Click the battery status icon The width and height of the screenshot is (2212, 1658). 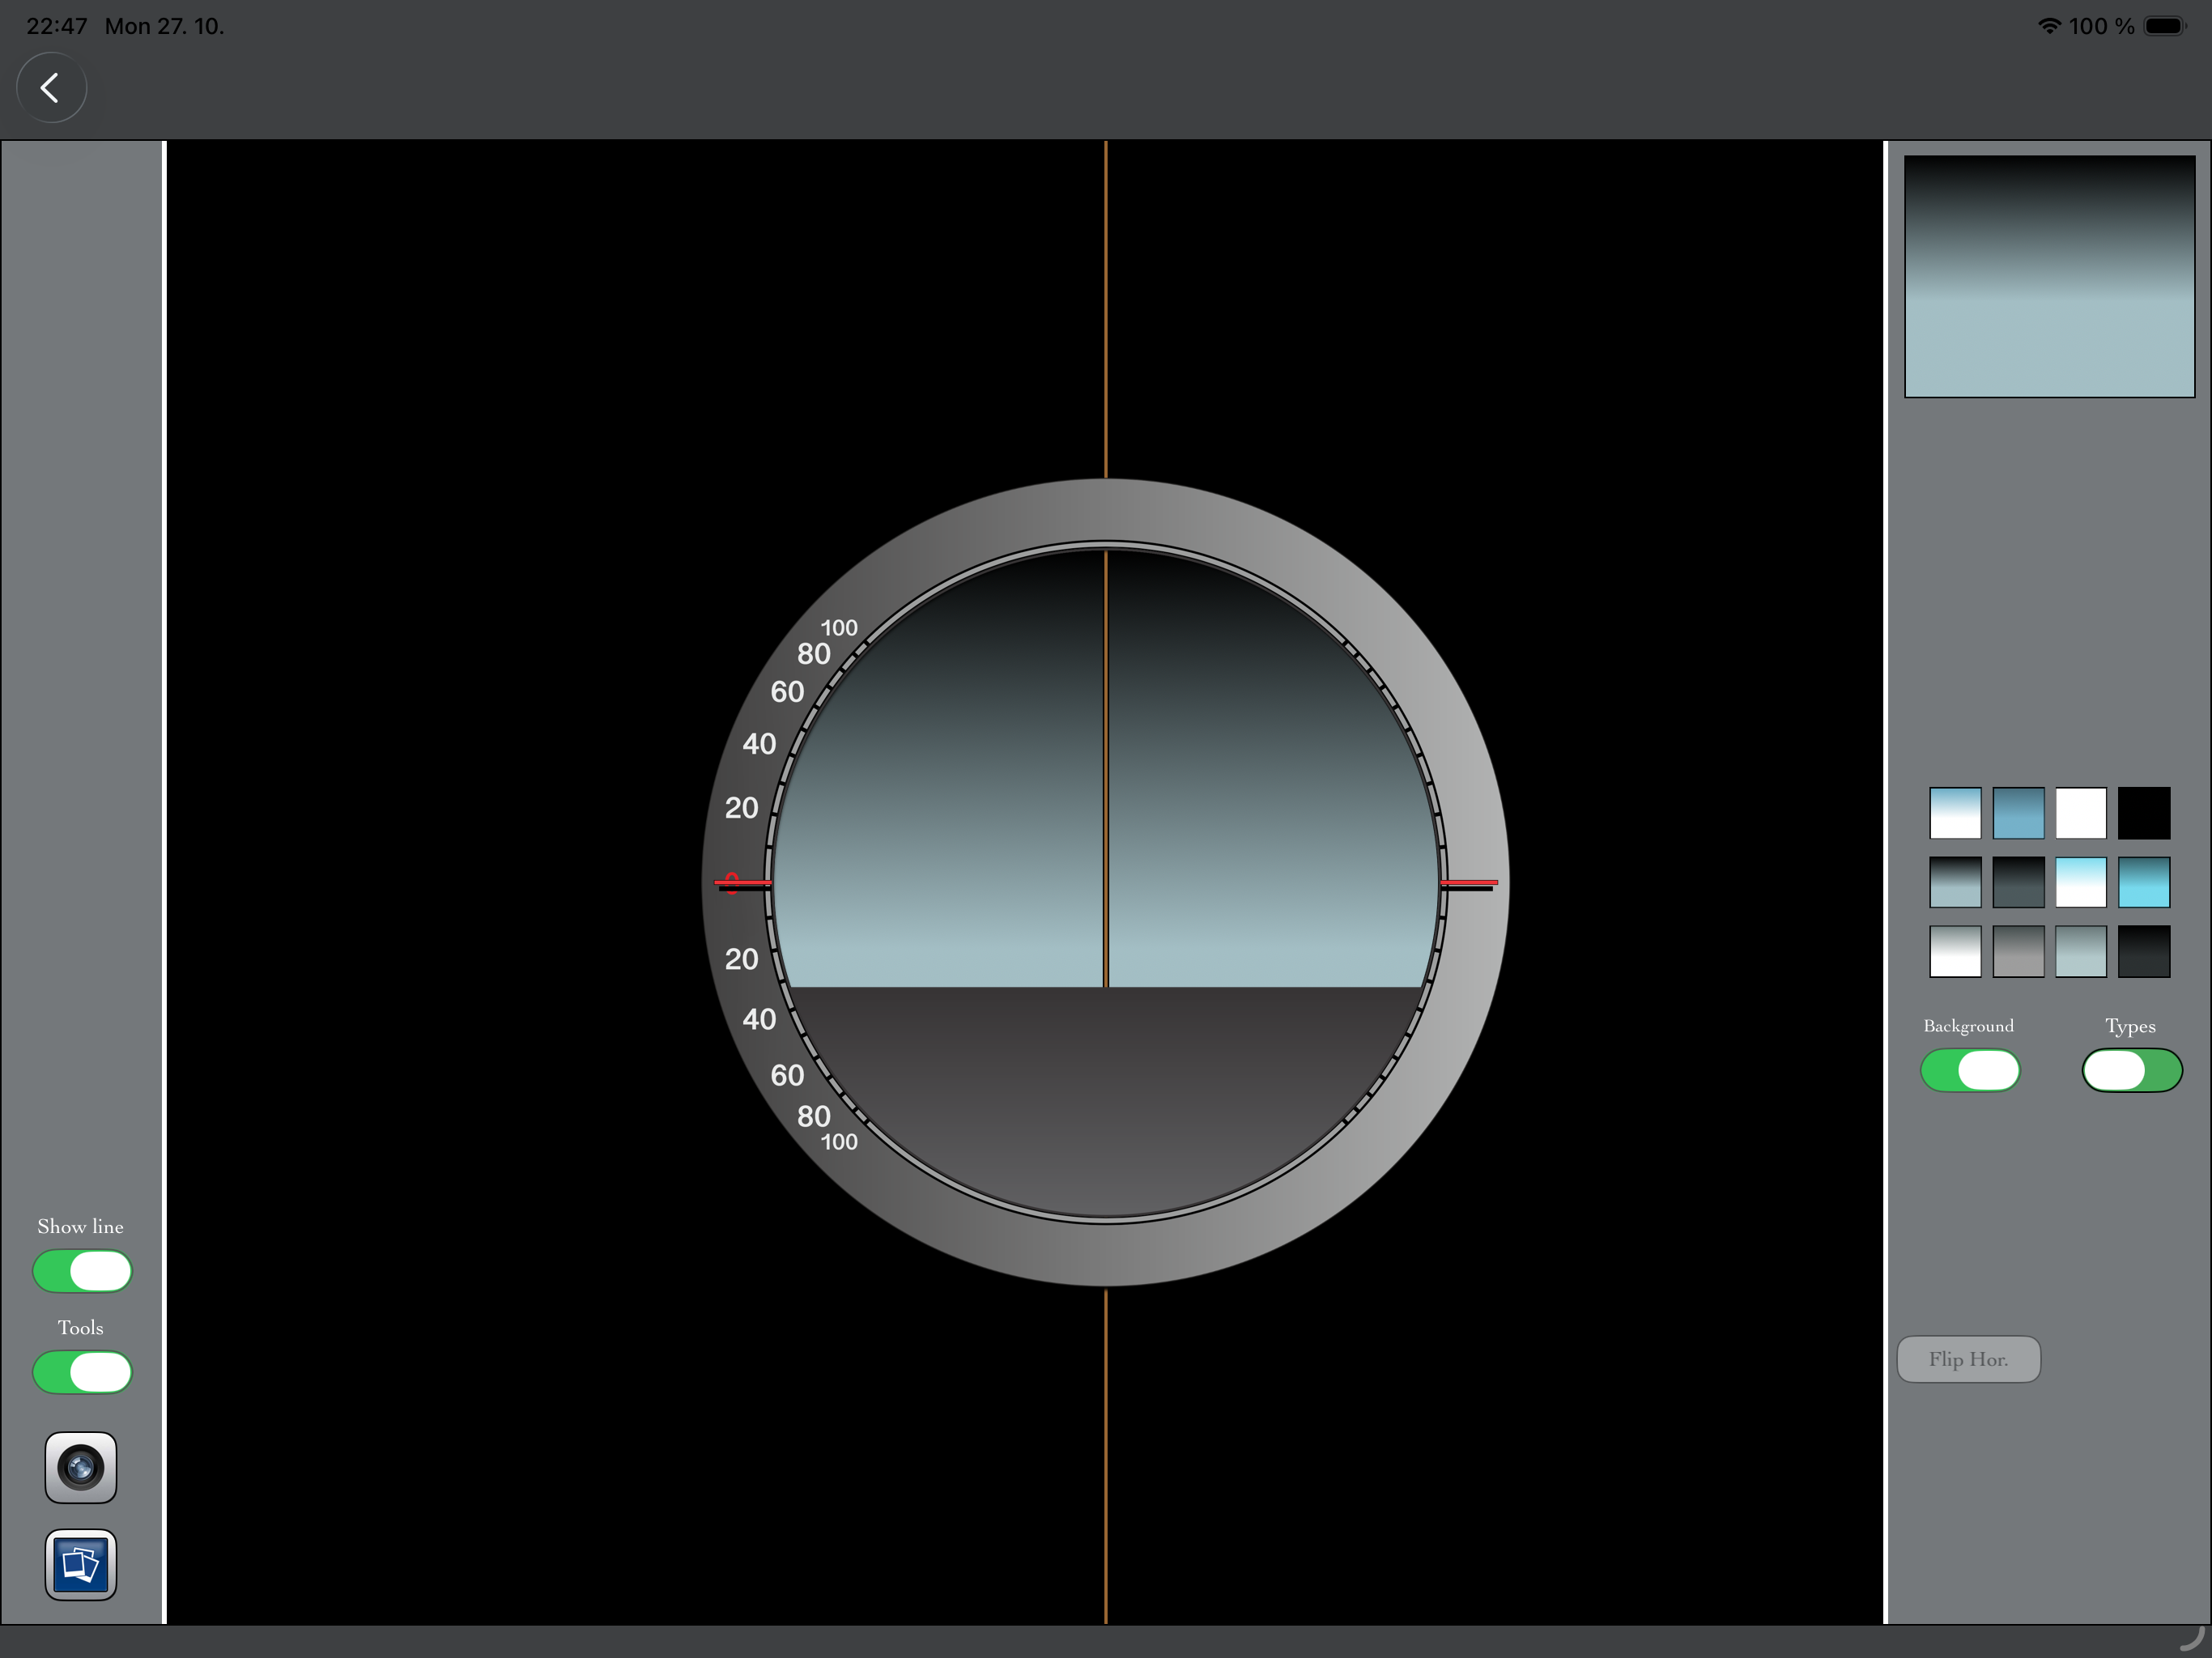pos(2165,26)
